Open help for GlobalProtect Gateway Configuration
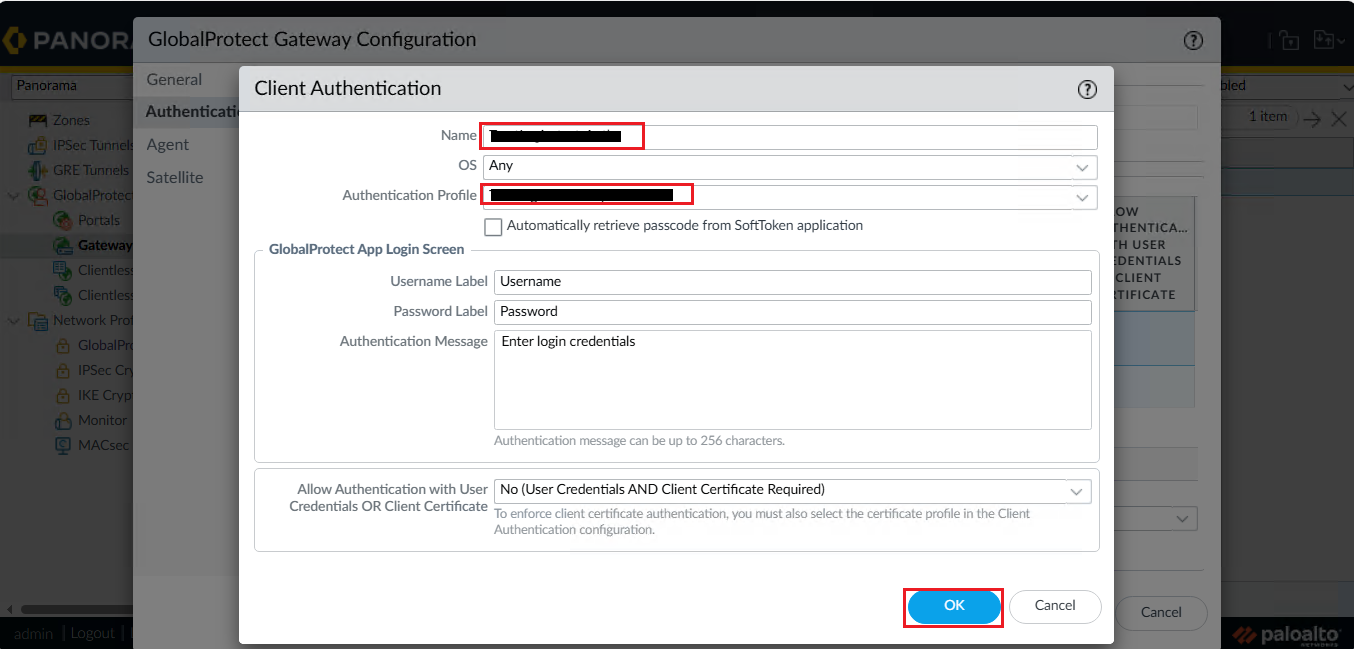 pyautogui.click(x=1192, y=41)
